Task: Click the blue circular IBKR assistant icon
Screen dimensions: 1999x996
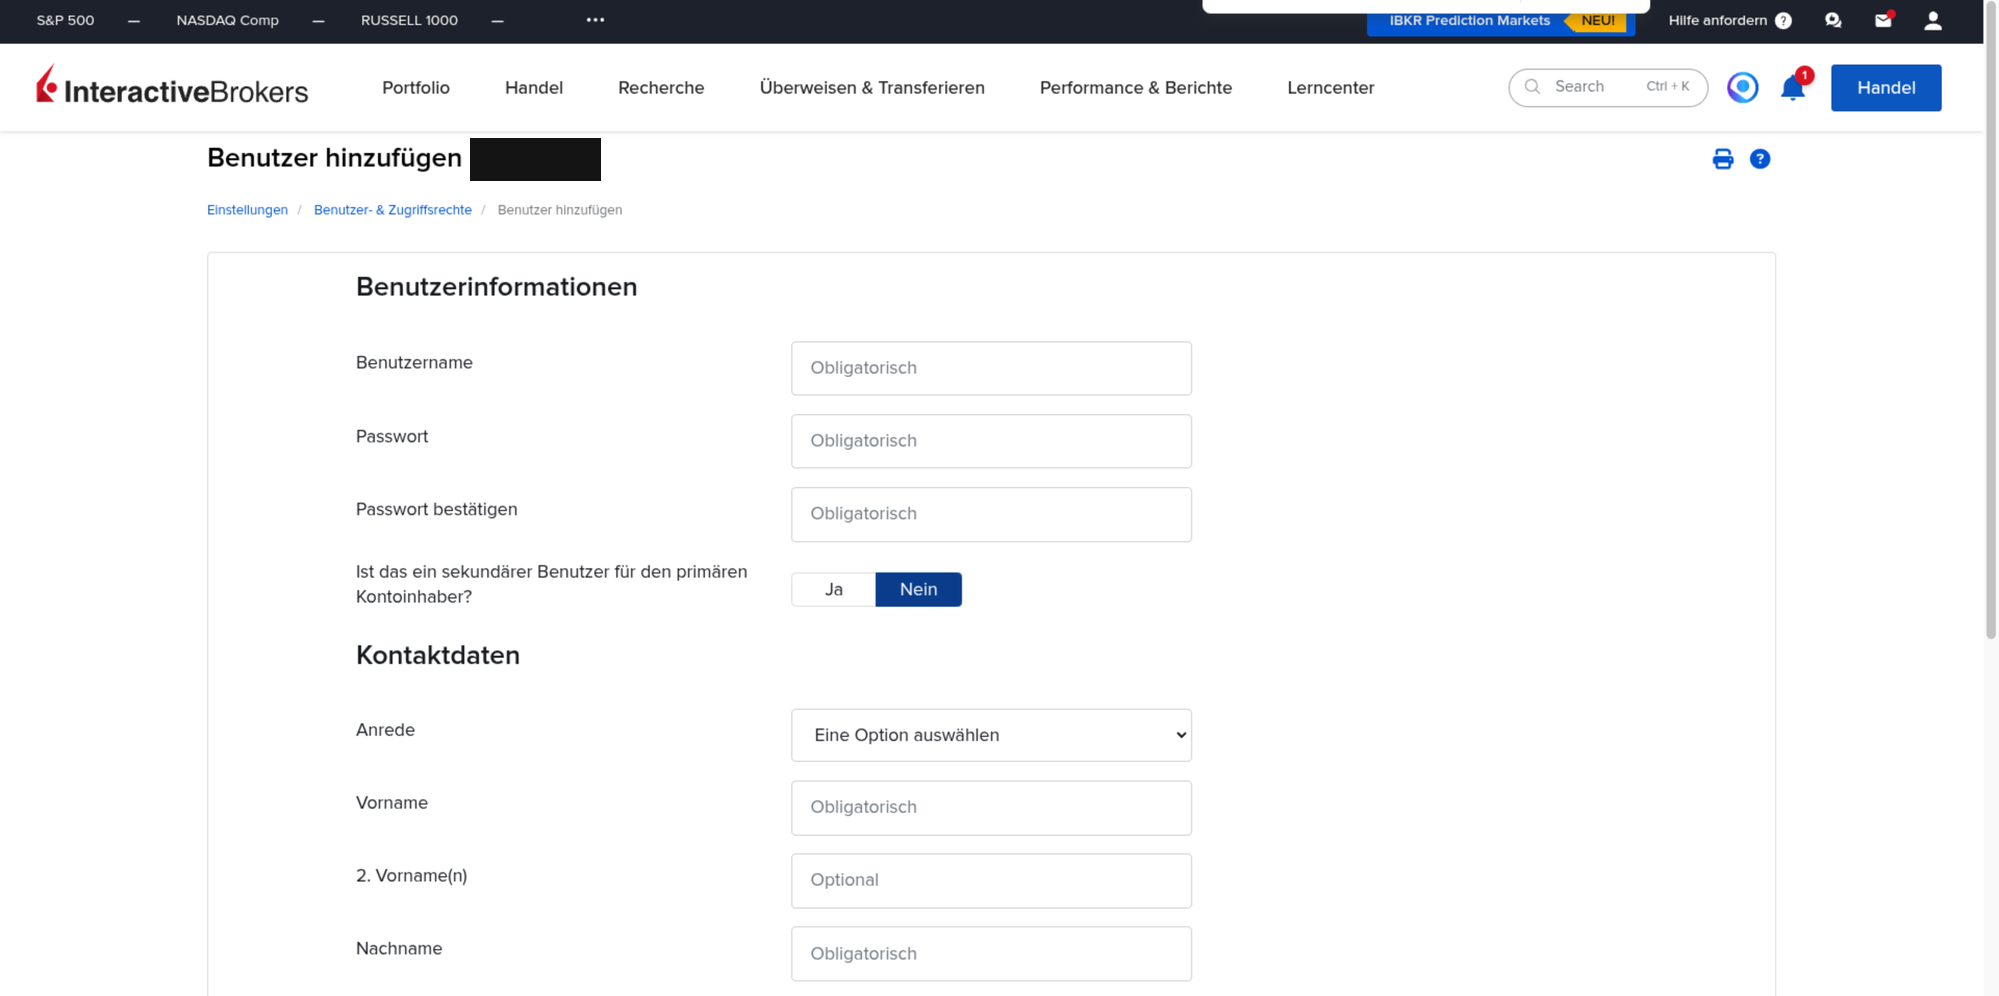Action: pyautogui.click(x=1742, y=87)
